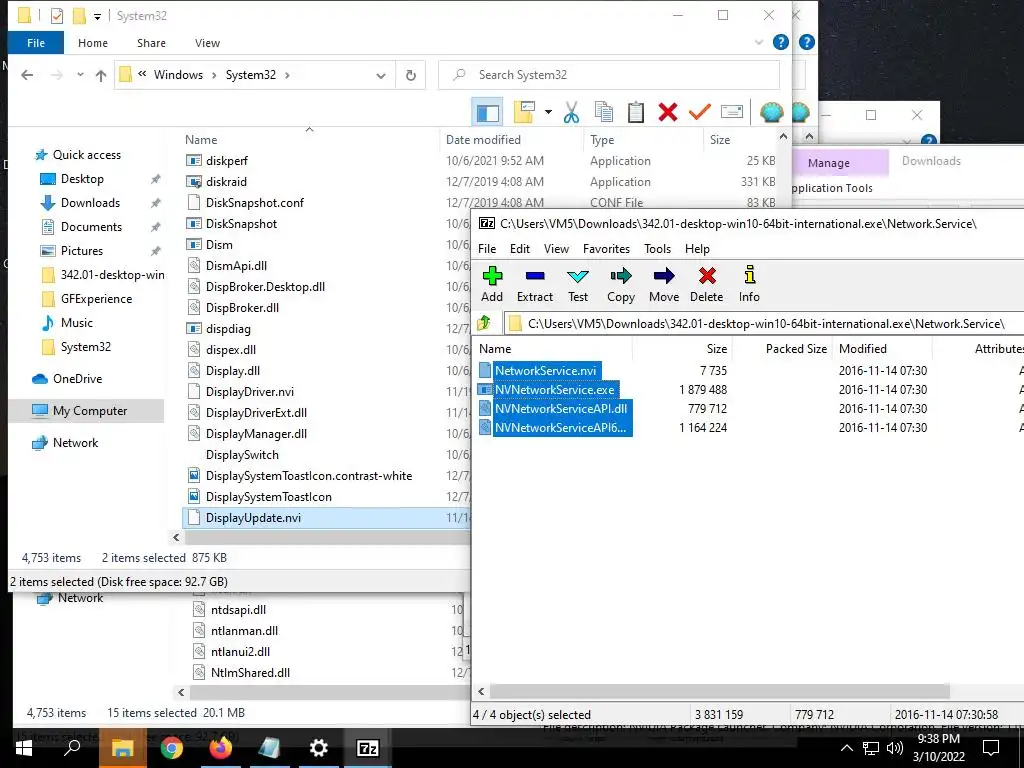Select Quick access in navigation pane
Viewport: 1024px width, 768px height.
[x=87, y=155]
